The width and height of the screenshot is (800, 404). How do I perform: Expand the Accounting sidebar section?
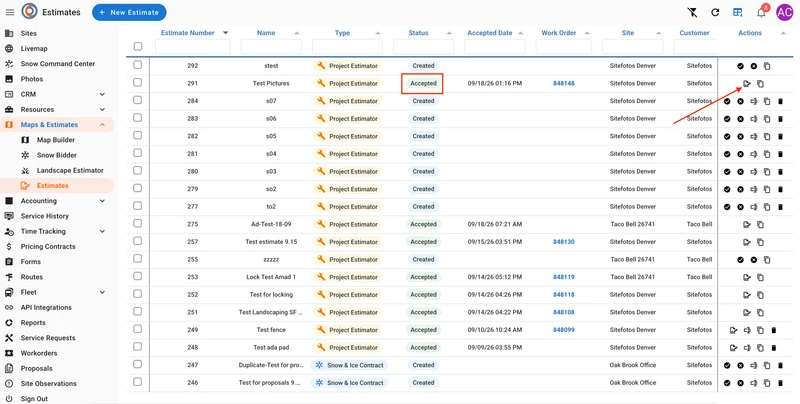pyautogui.click(x=102, y=201)
